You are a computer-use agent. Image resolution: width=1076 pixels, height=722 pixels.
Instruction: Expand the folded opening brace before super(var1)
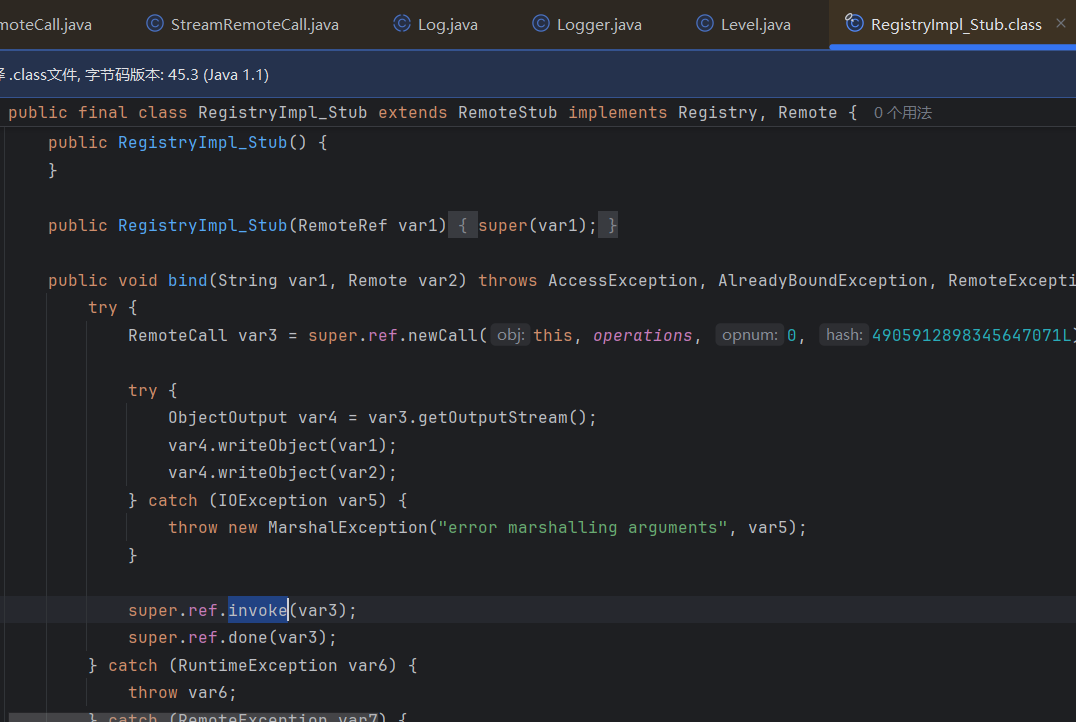pyautogui.click(x=463, y=226)
